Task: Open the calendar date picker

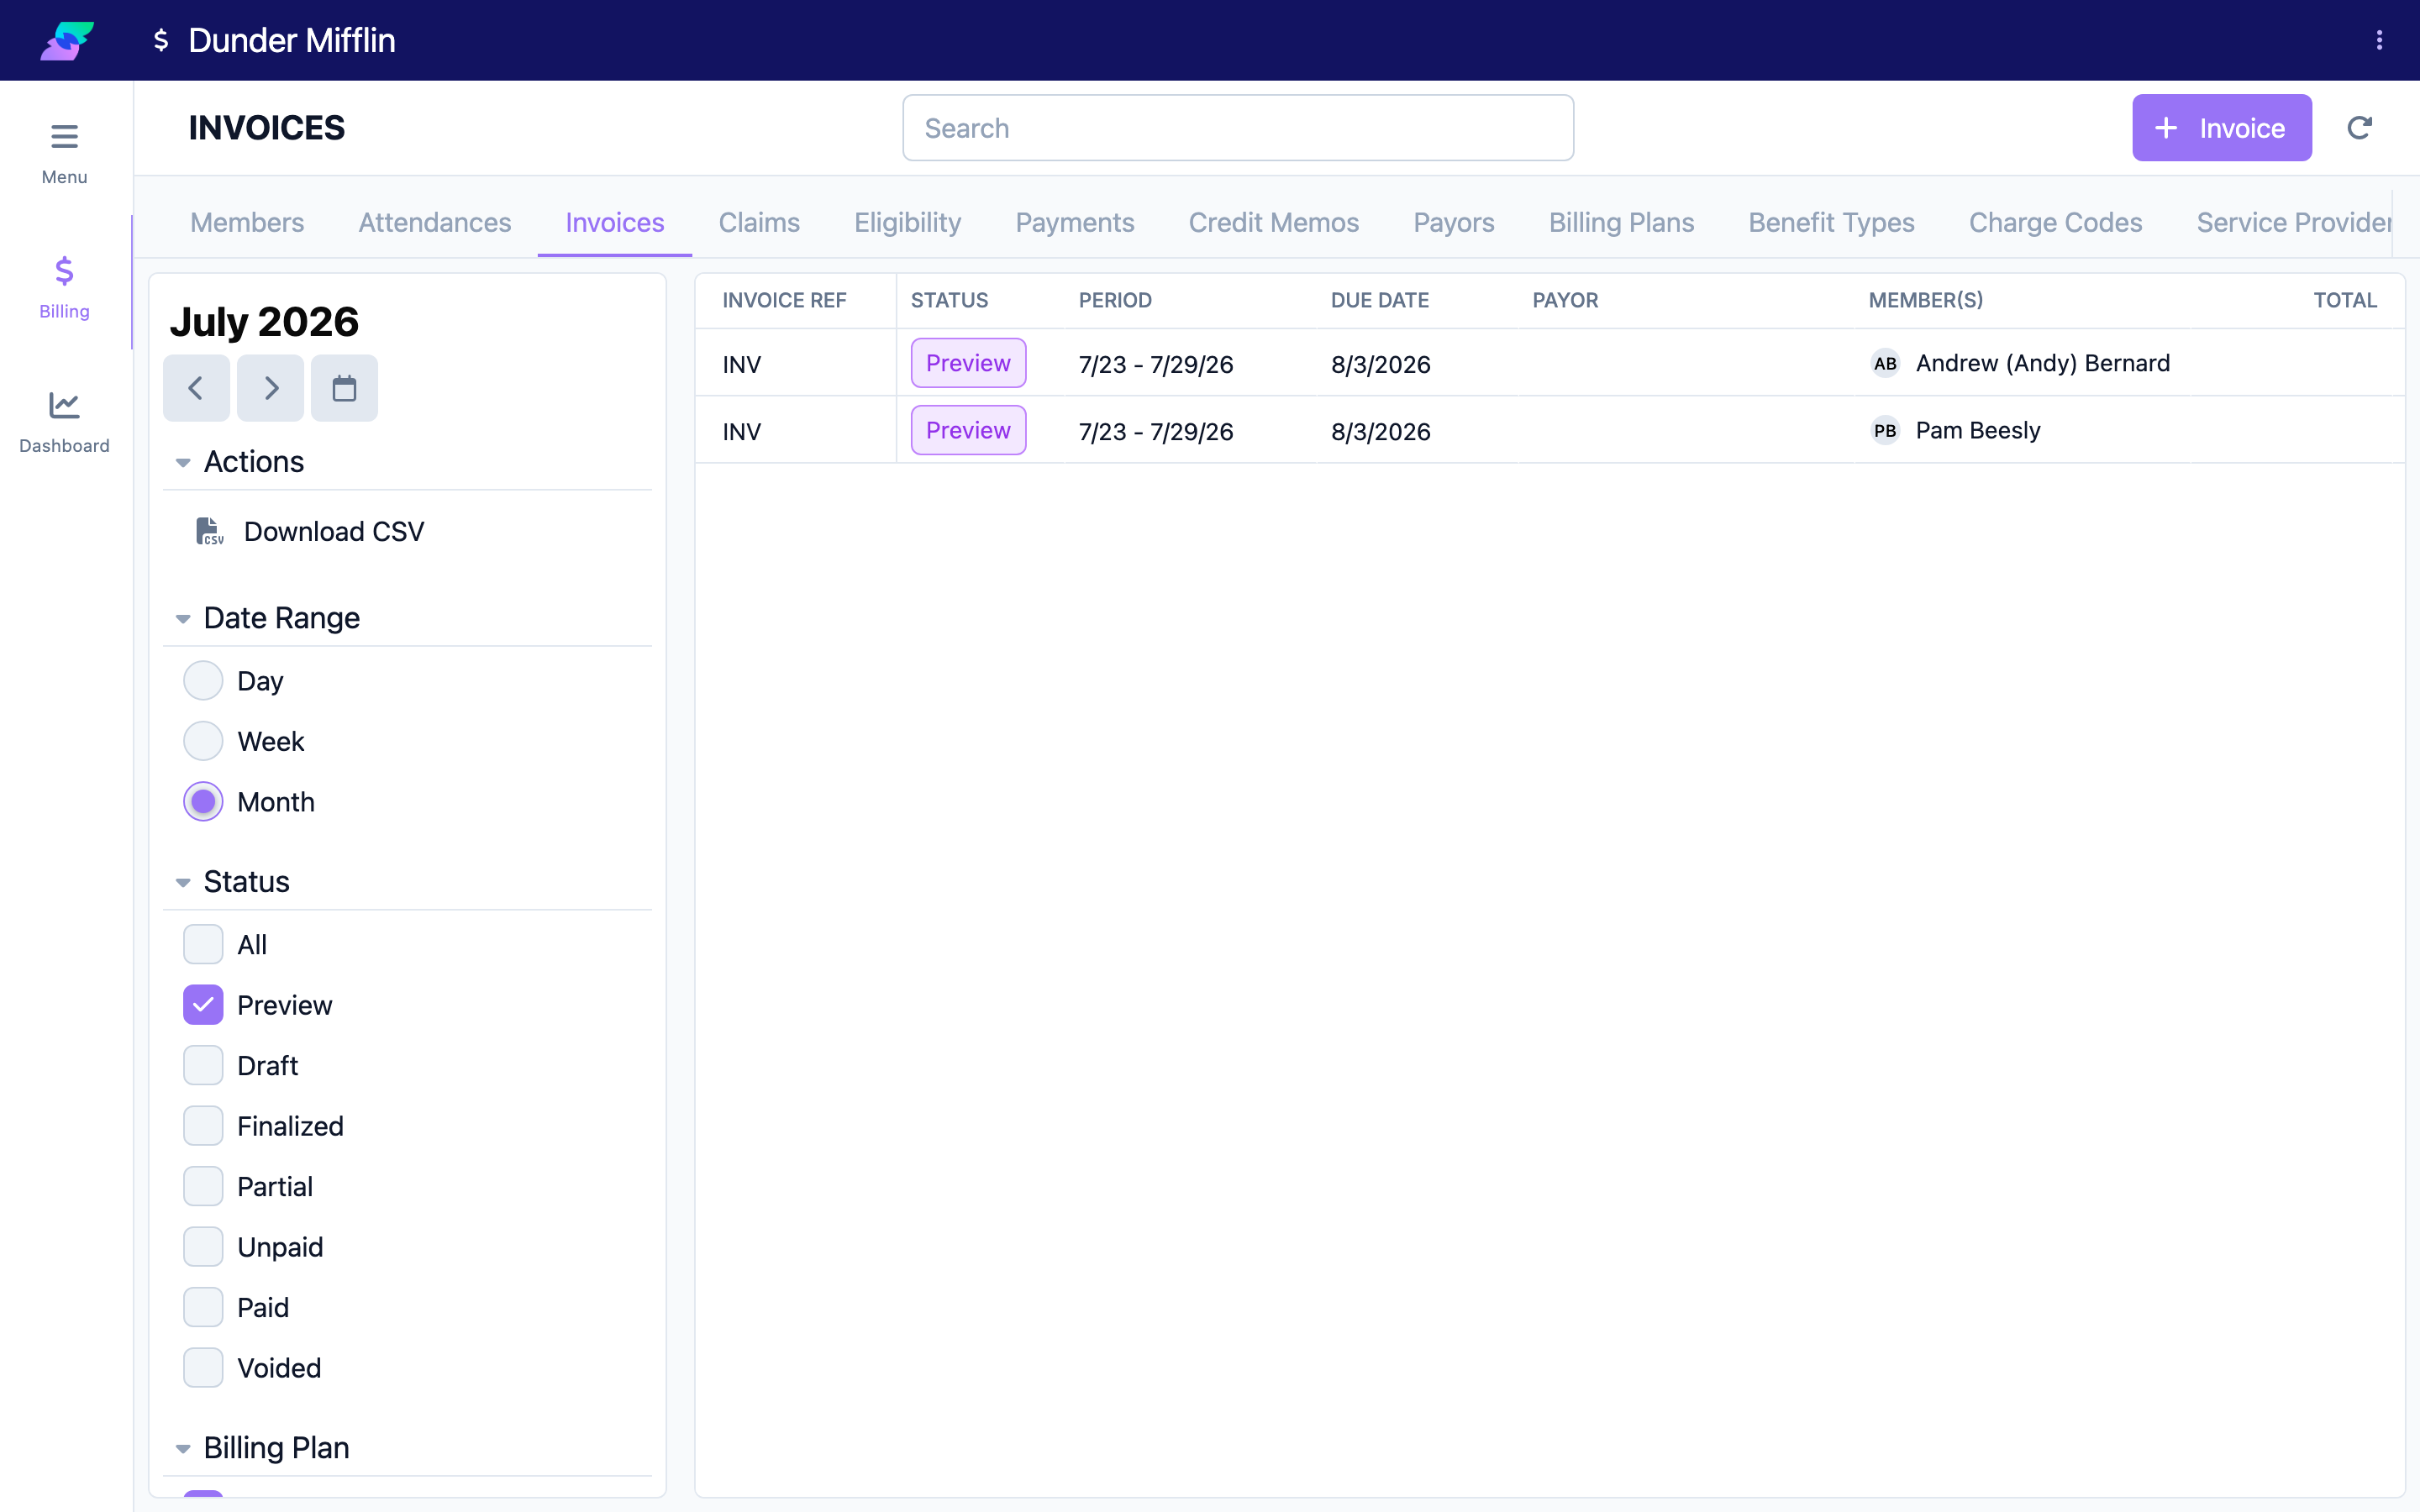Action: [x=344, y=388]
